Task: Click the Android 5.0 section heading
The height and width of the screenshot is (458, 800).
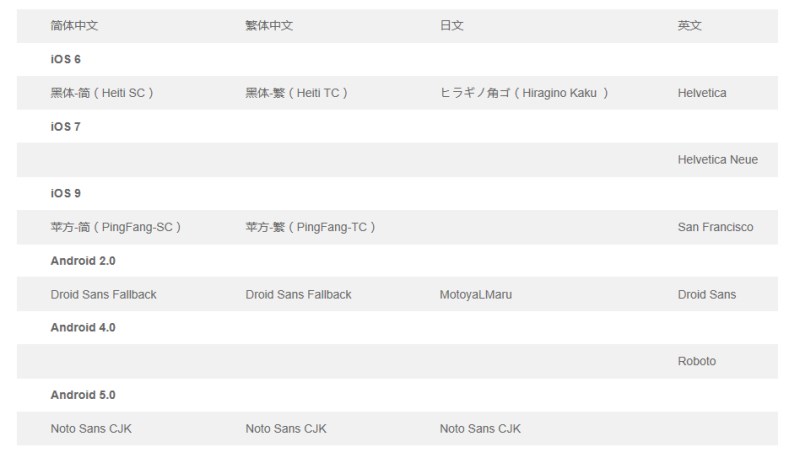Action: tap(83, 395)
